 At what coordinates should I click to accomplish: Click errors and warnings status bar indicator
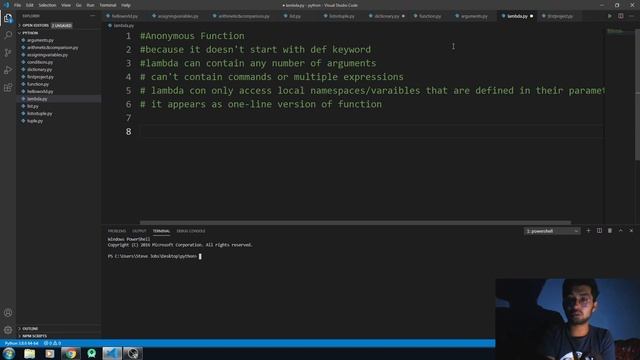[52, 343]
